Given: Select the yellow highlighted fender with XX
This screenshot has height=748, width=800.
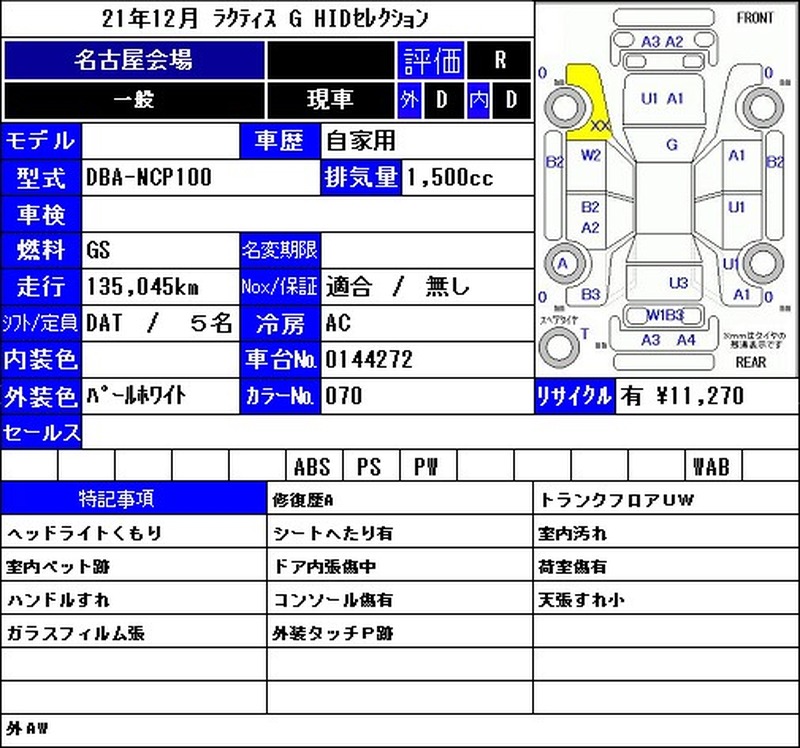Looking at the screenshot, I should [x=587, y=102].
